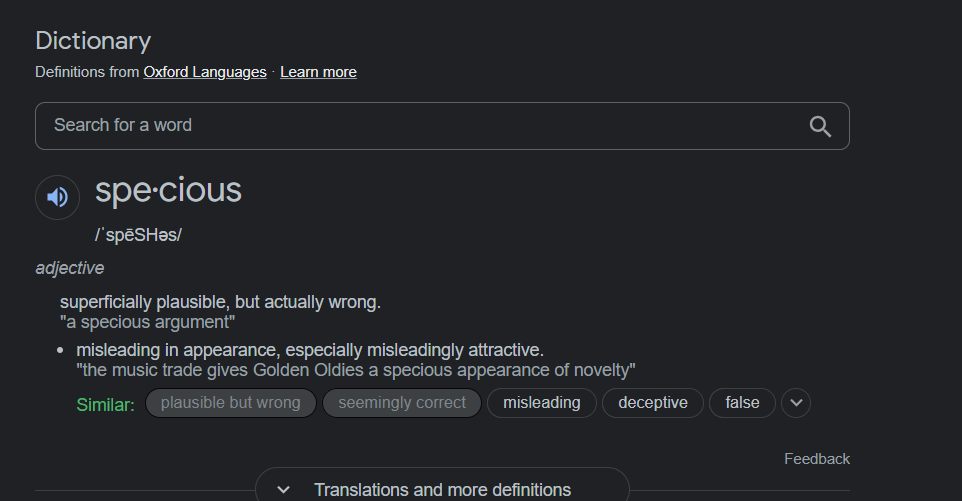962x501 pixels.
Task: Click the "Dictionary" heading
Action: [x=93, y=41]
